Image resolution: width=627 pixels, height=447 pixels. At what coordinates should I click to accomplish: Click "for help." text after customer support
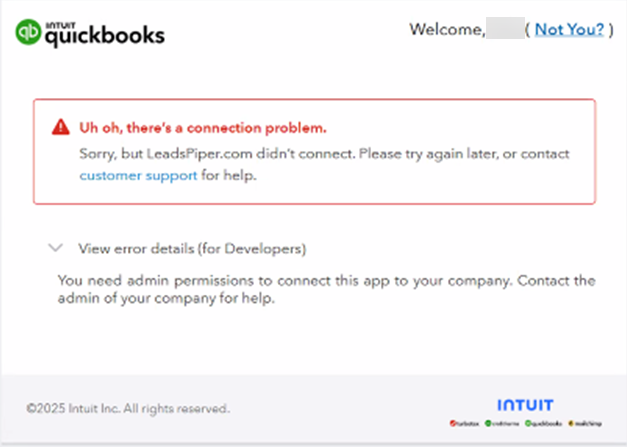[x=229, y=176]
